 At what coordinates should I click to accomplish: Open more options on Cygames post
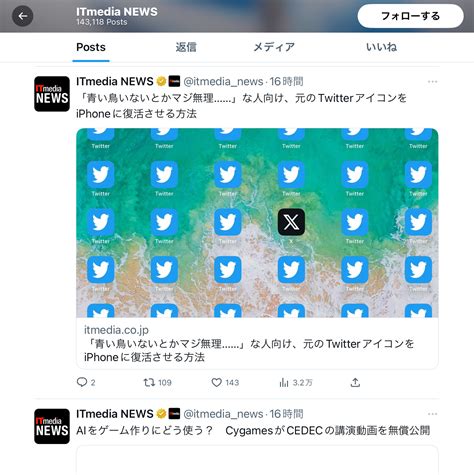click(432, 414)
